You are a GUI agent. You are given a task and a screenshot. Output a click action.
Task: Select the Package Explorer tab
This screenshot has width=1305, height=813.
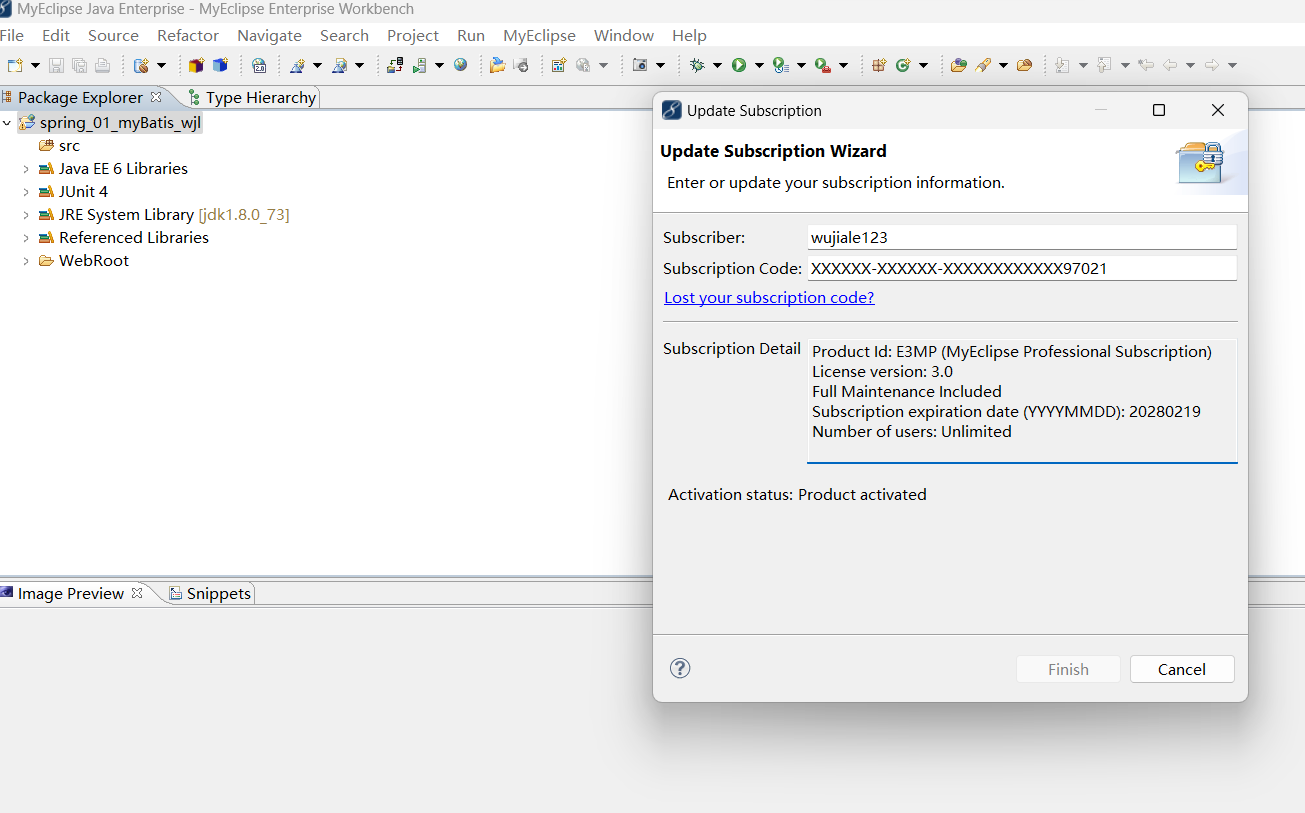(79, 97)
